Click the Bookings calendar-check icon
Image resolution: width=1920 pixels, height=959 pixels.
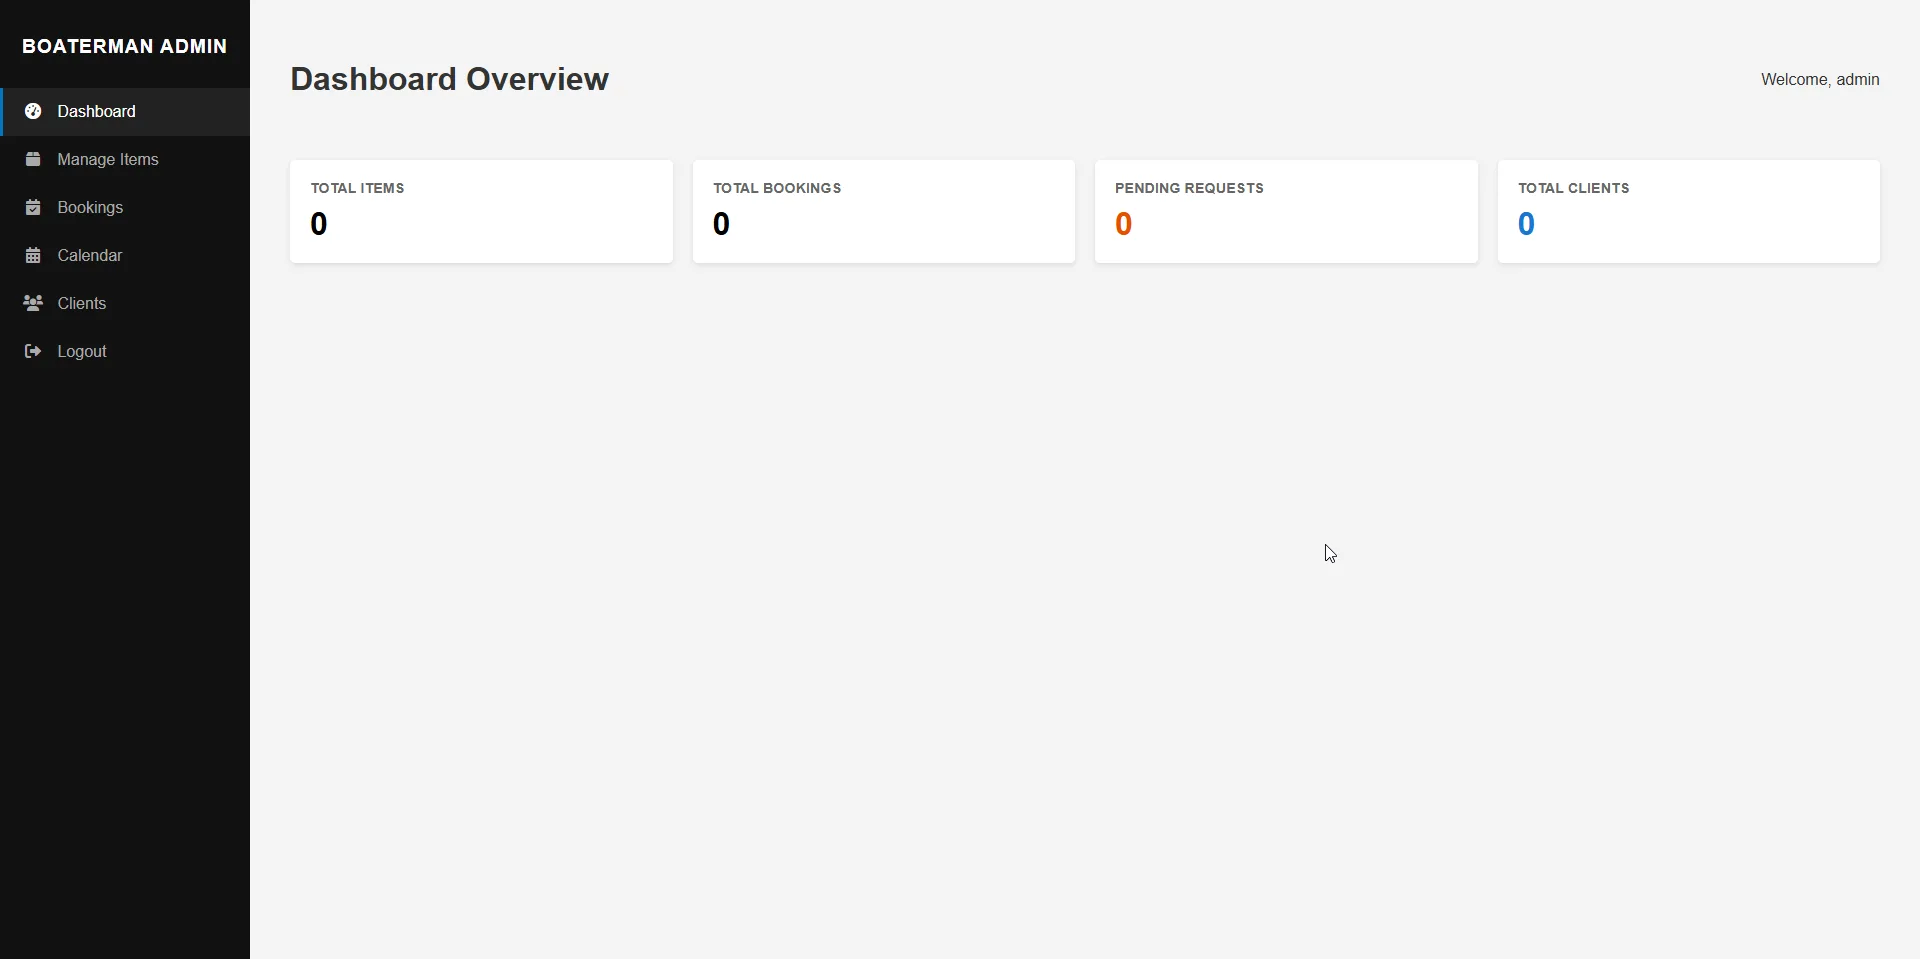[33, 207]
